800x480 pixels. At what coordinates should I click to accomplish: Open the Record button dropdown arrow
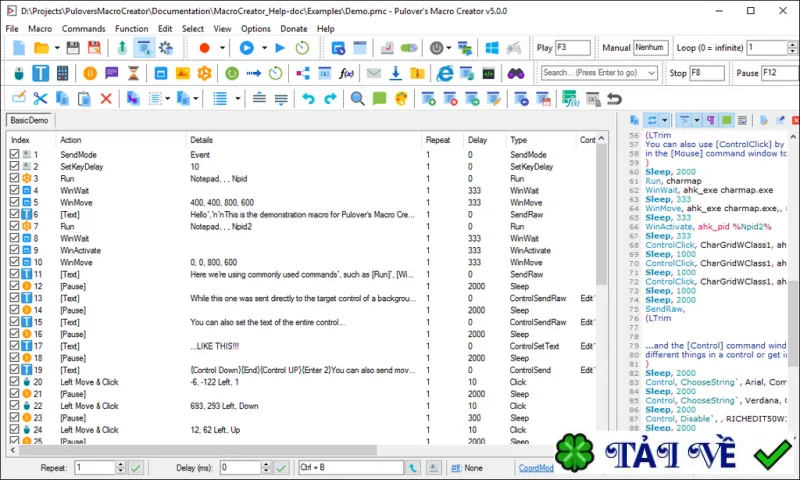[222, 48]
